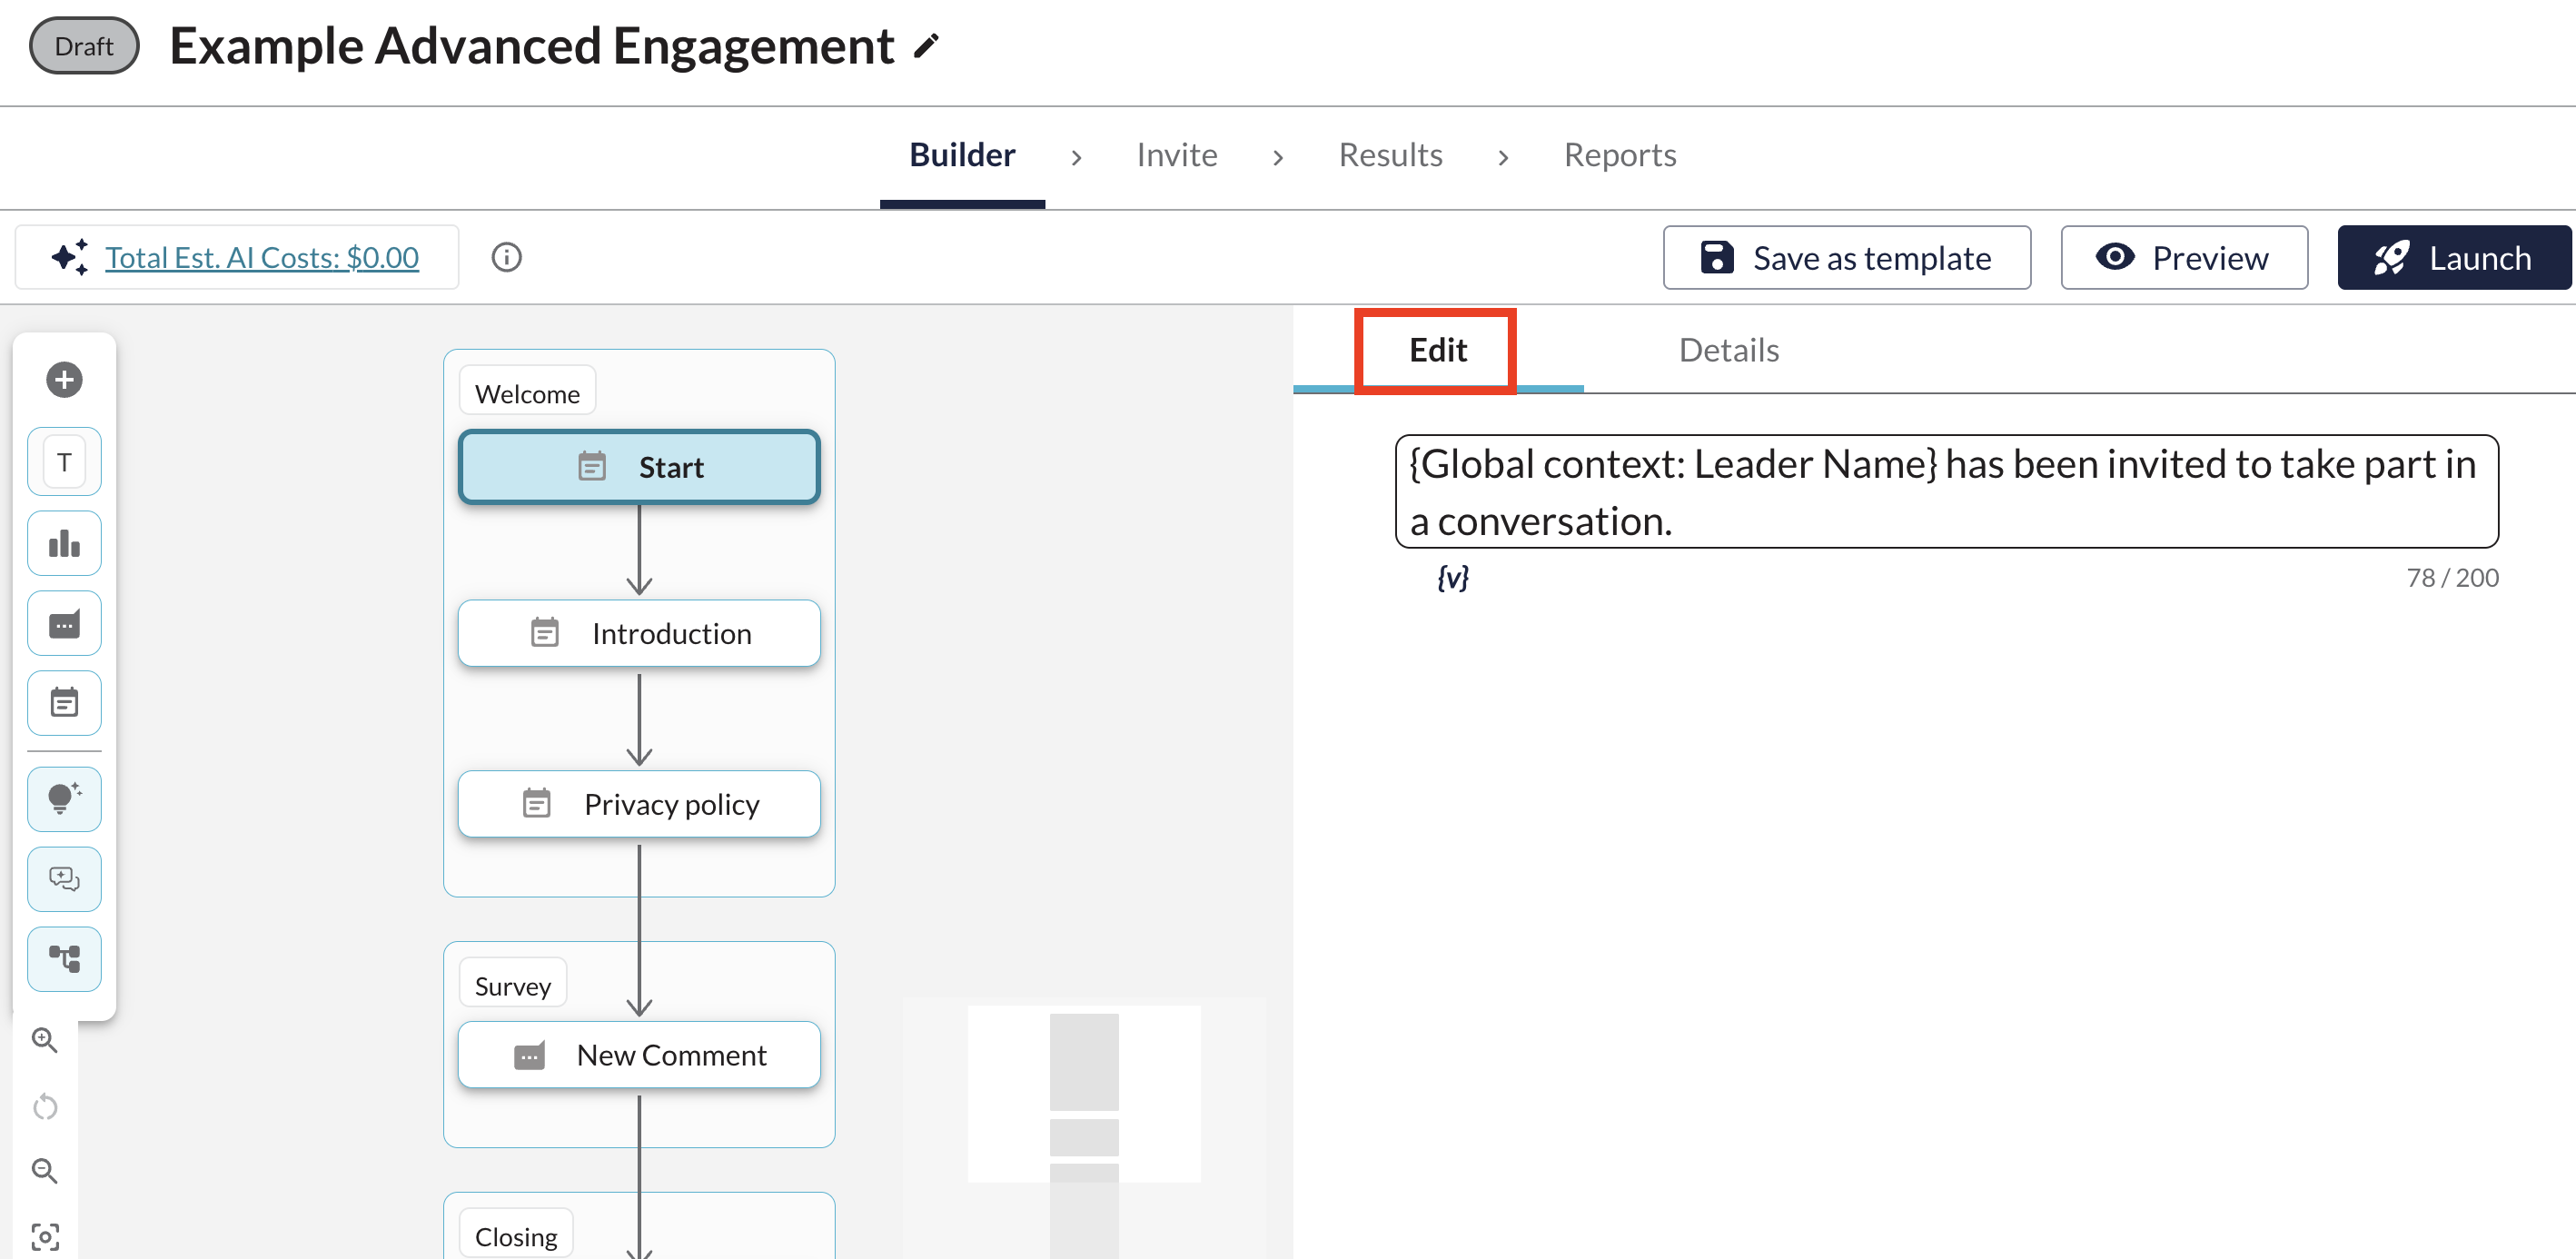Select the Introduction node
Screen dimensions: 2576x1259
pyautogui.click(x=639, y=633)
